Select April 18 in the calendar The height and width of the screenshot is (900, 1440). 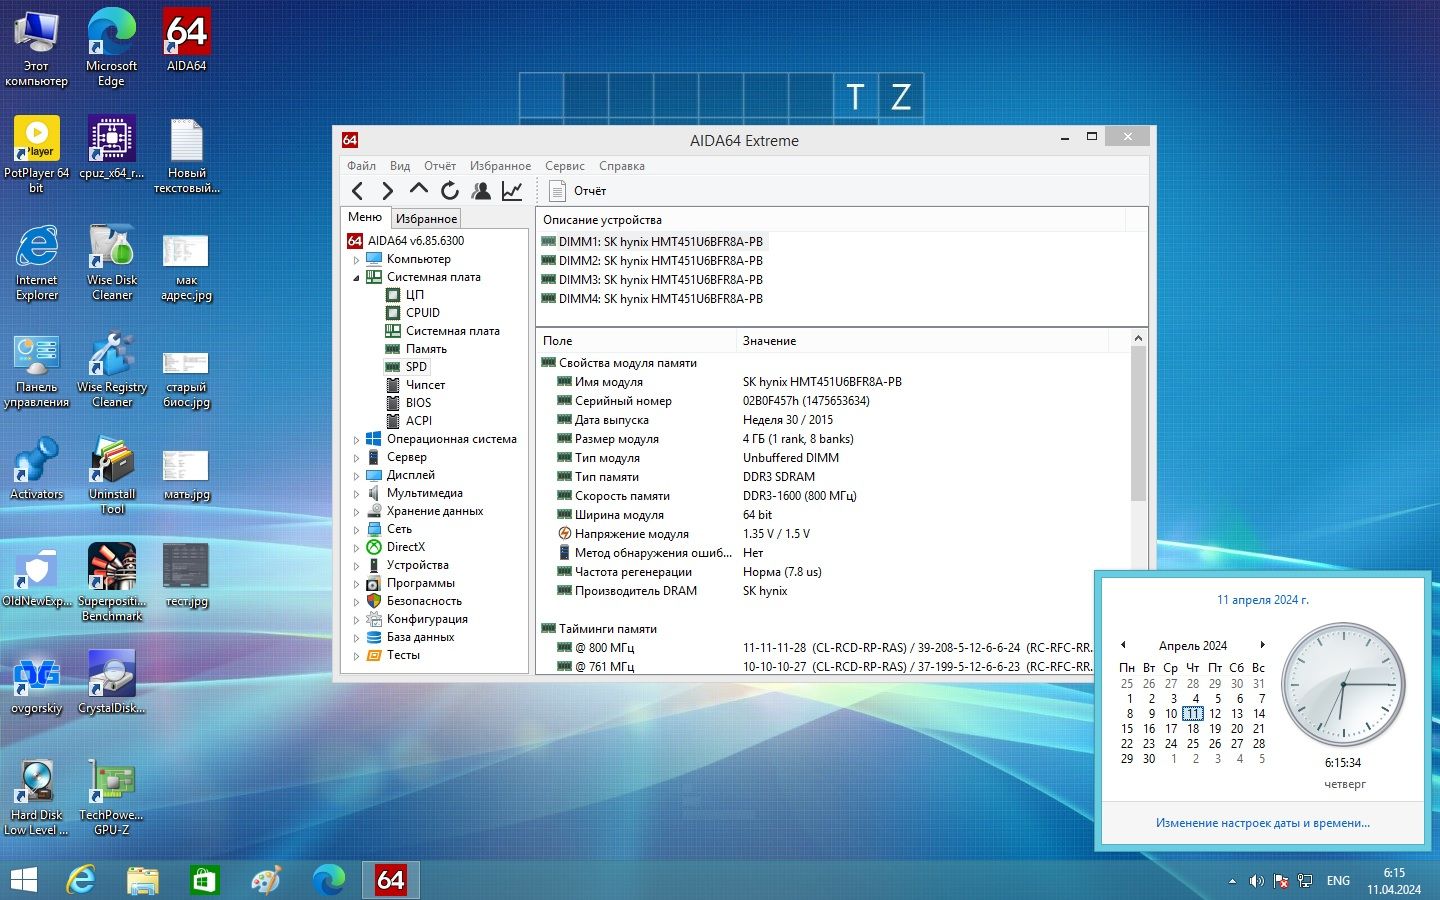1193,729
